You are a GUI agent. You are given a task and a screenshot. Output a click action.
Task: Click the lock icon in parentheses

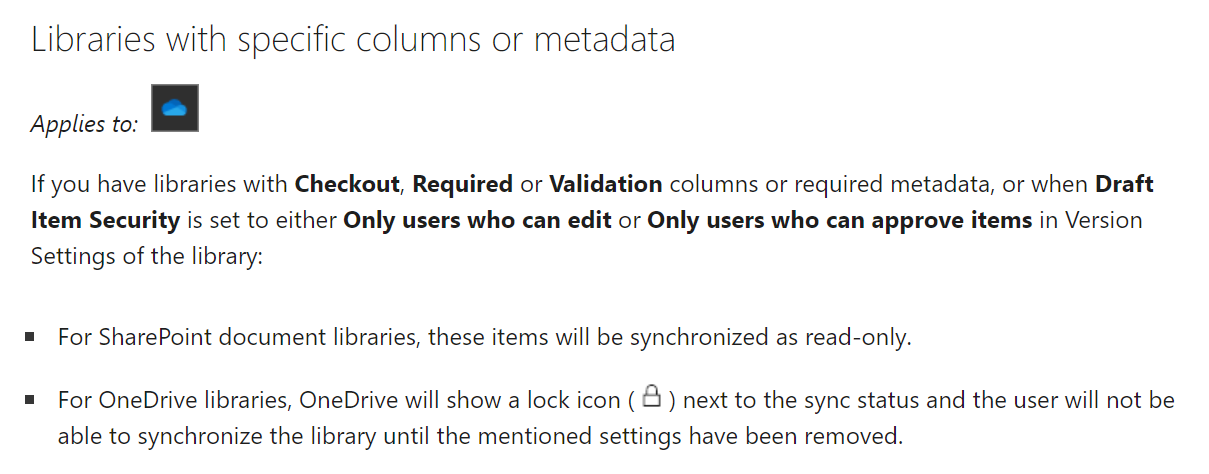(651, 397)
